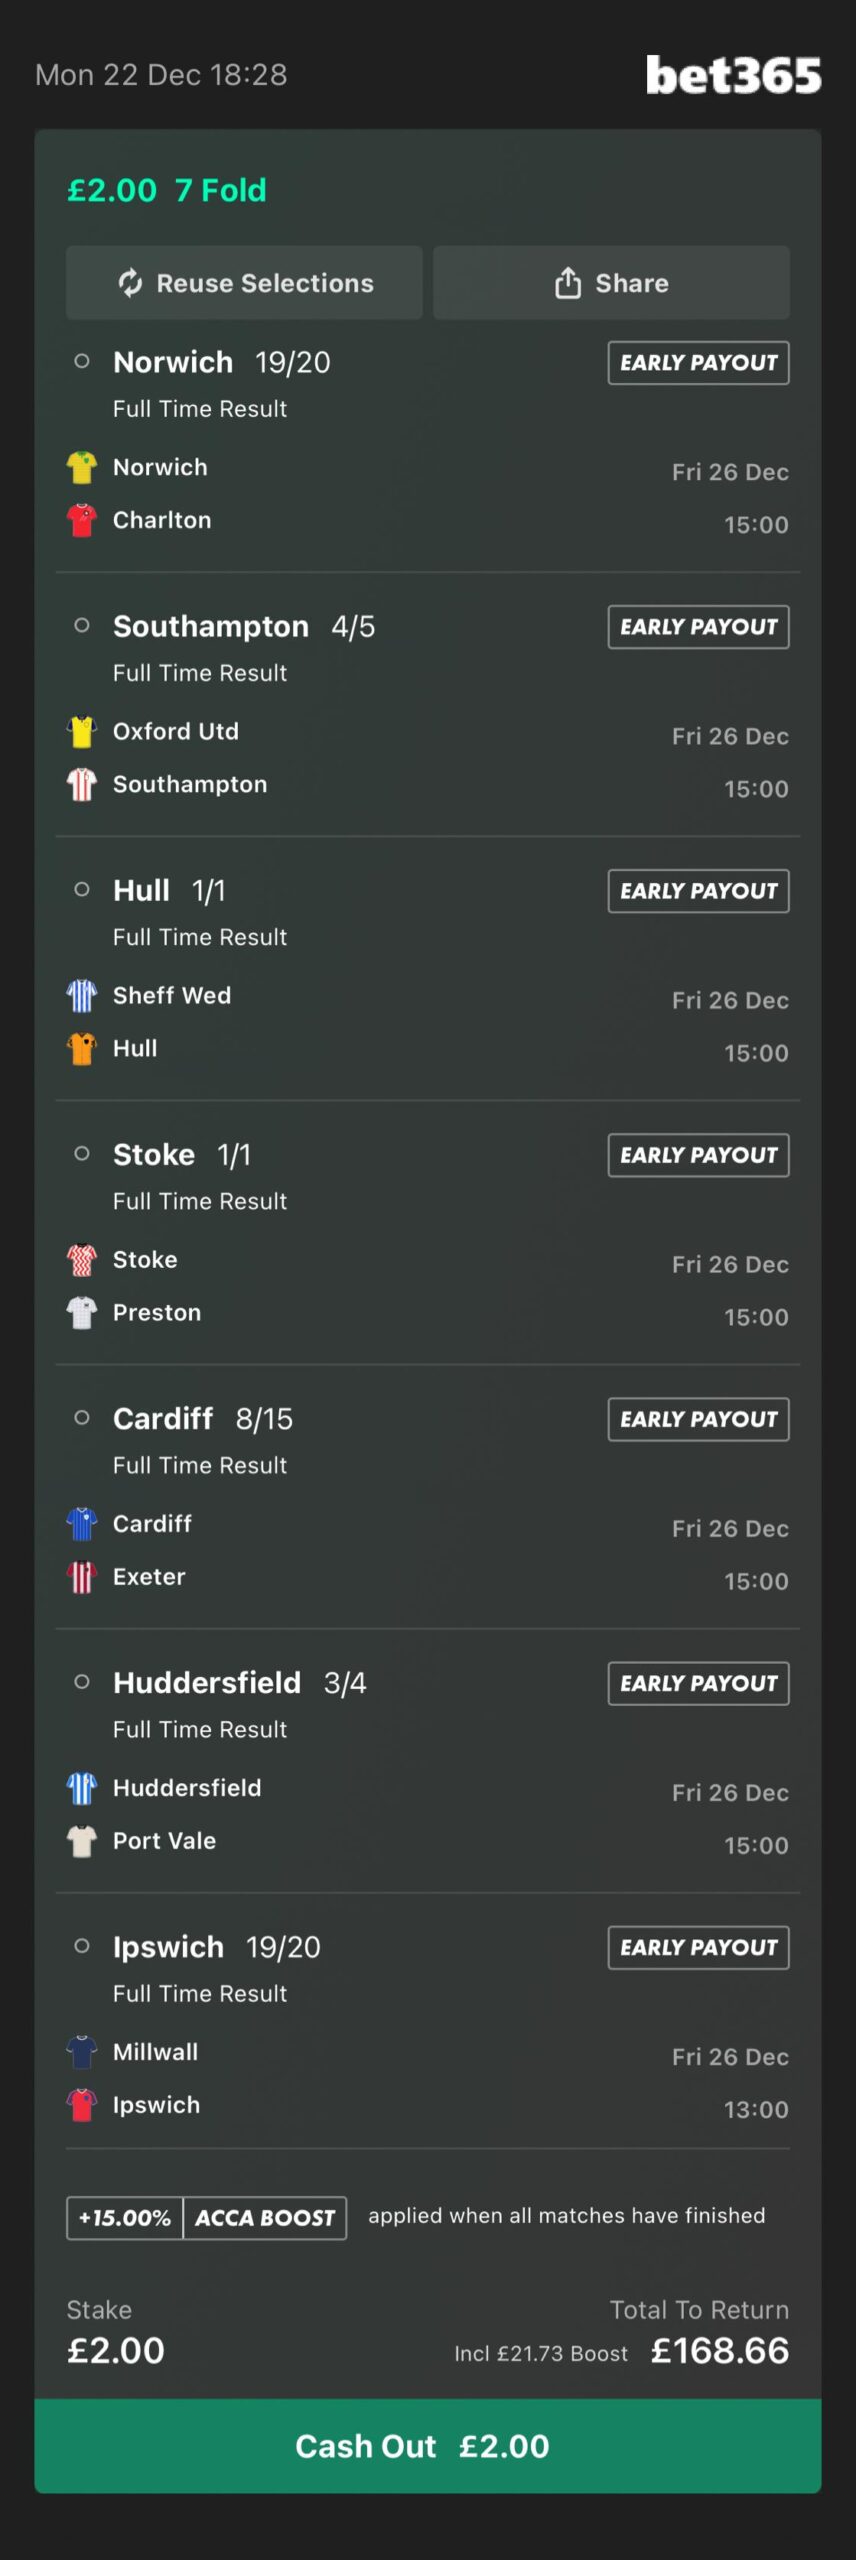
Task: Click Norwich's yellow shirt icon
Action: [82, 467]
